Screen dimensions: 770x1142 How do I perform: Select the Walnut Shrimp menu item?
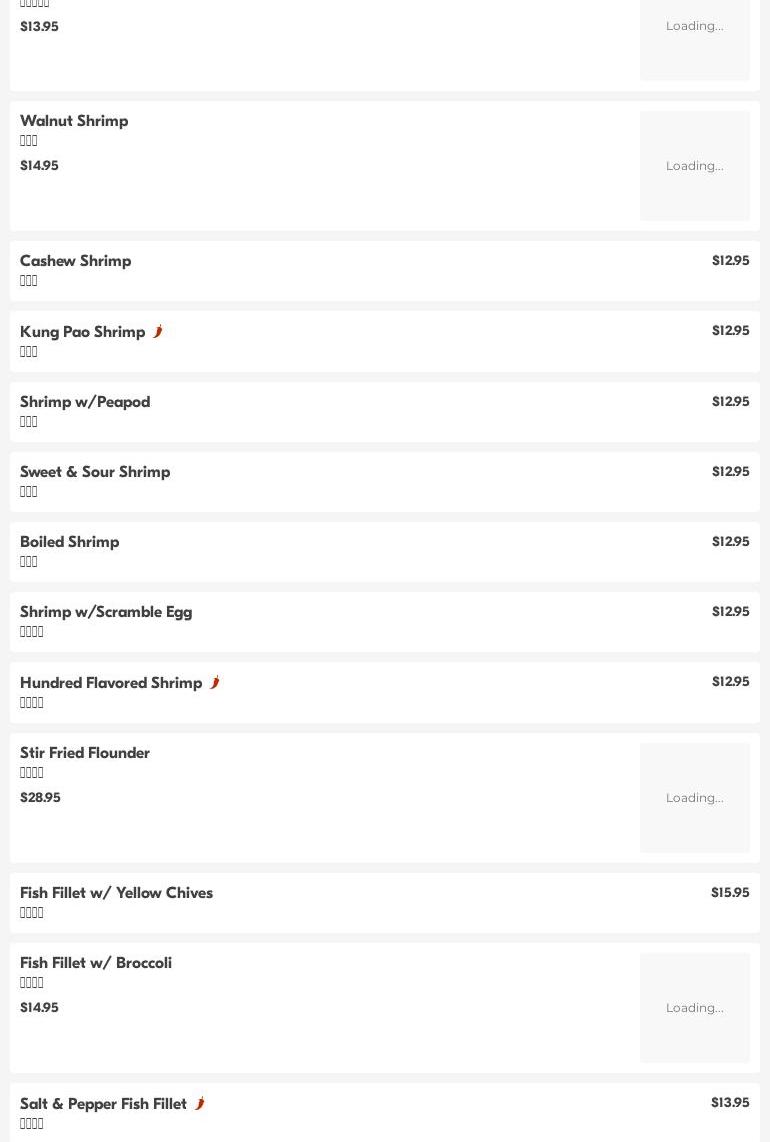click(x=74, y=121)
